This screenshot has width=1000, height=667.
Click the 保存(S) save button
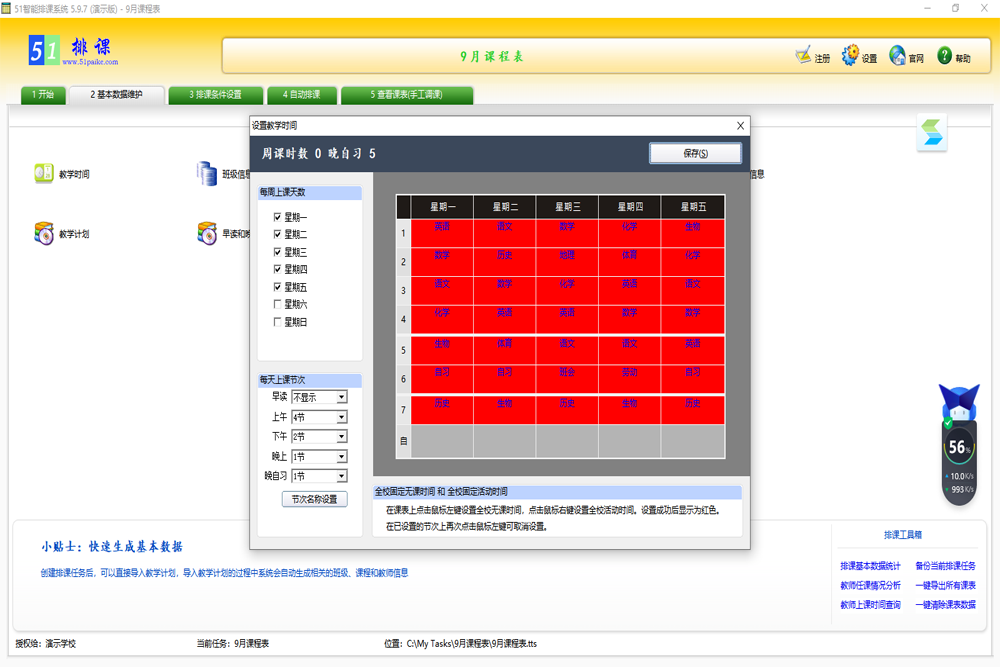tap(695, 153)
